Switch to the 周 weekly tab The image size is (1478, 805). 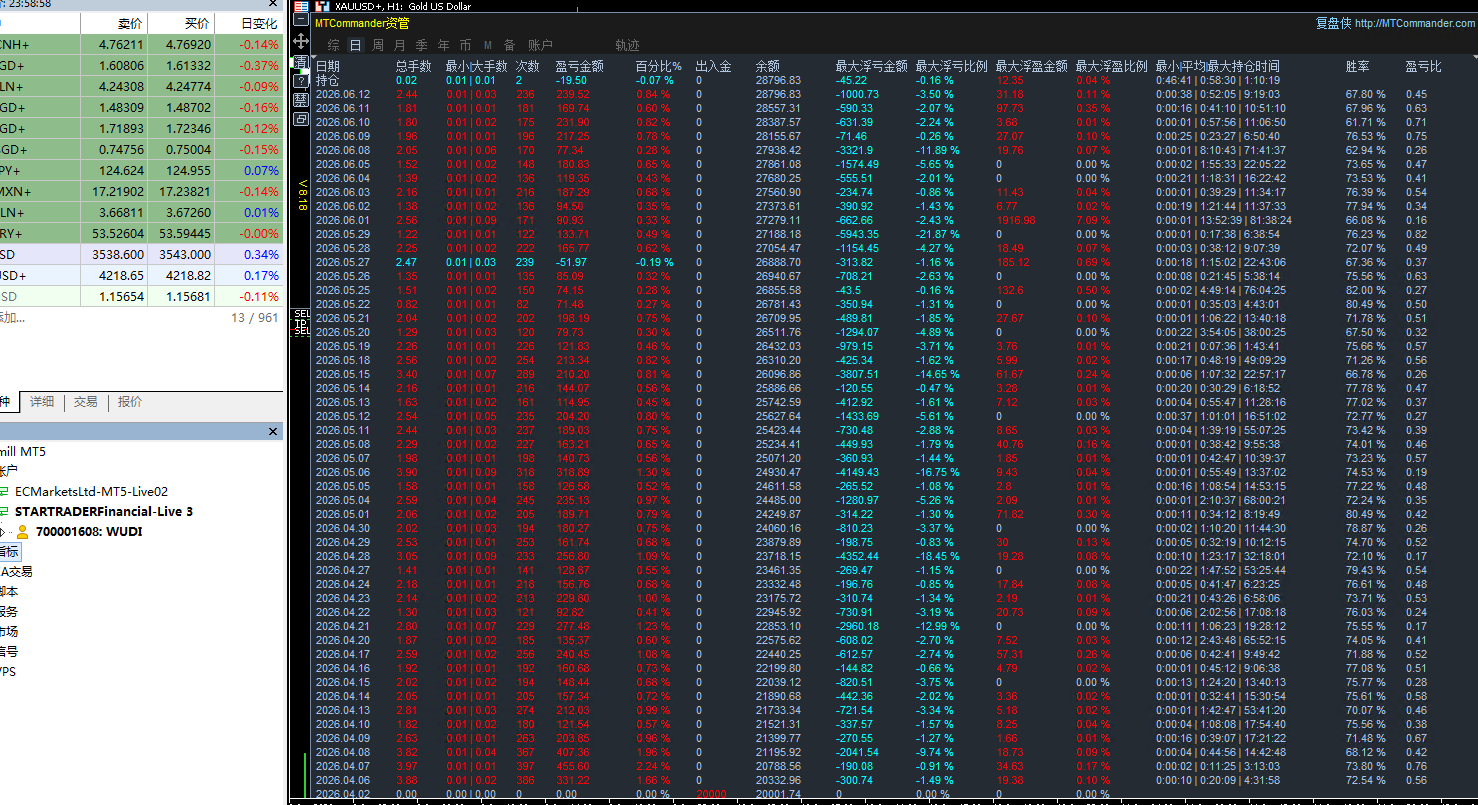[x=378, y=45]
